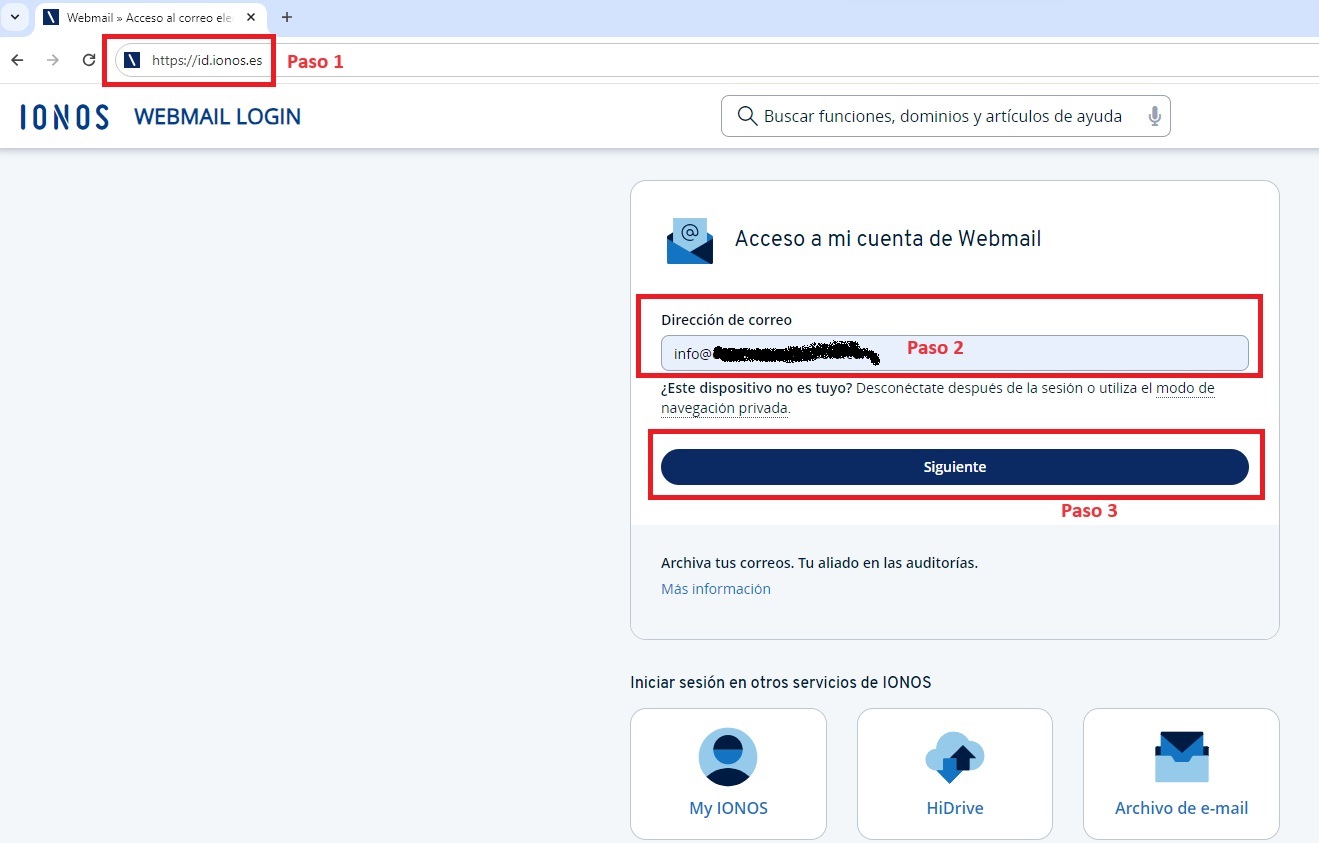Click the Acceso a mi cuenta de Webmail heading
Image resolution: width=1319 pixels, height=843 pixels.
[888, 238]
